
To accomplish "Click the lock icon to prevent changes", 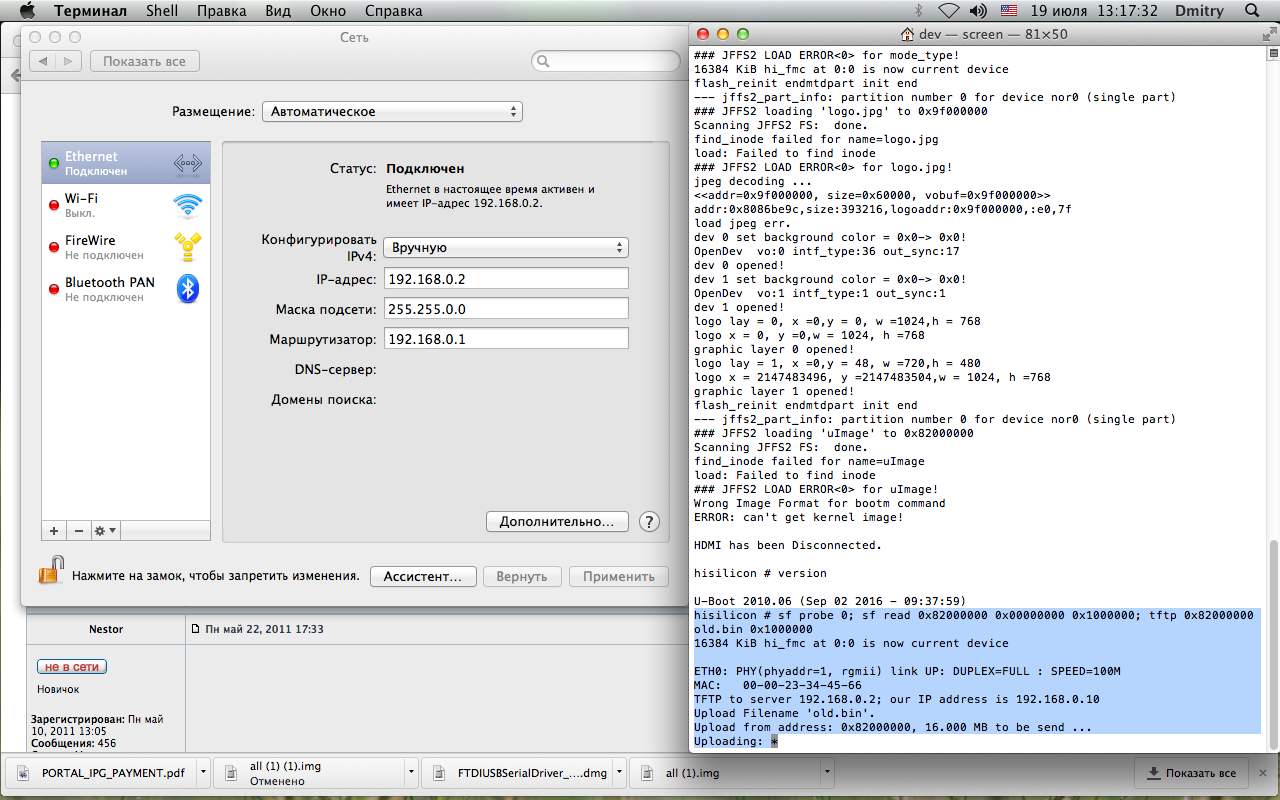I will click(51, 571).
